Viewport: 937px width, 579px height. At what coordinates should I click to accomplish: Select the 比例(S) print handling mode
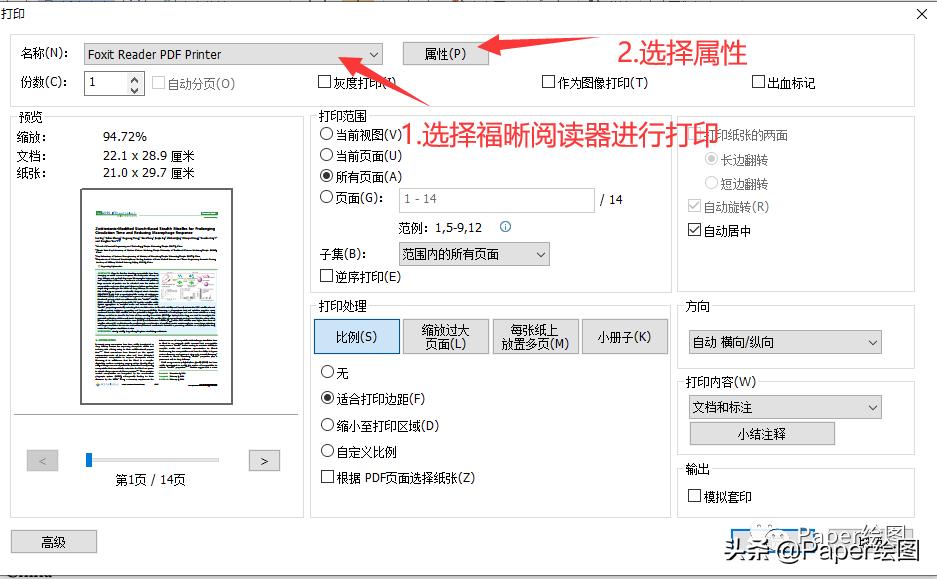click(356, 336)
